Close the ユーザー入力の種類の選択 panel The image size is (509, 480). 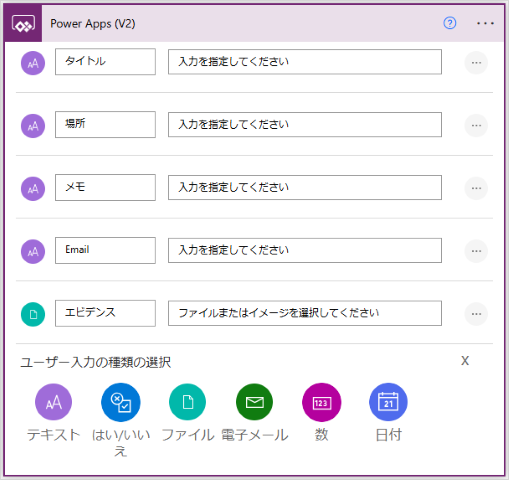[x=465, y=360]
